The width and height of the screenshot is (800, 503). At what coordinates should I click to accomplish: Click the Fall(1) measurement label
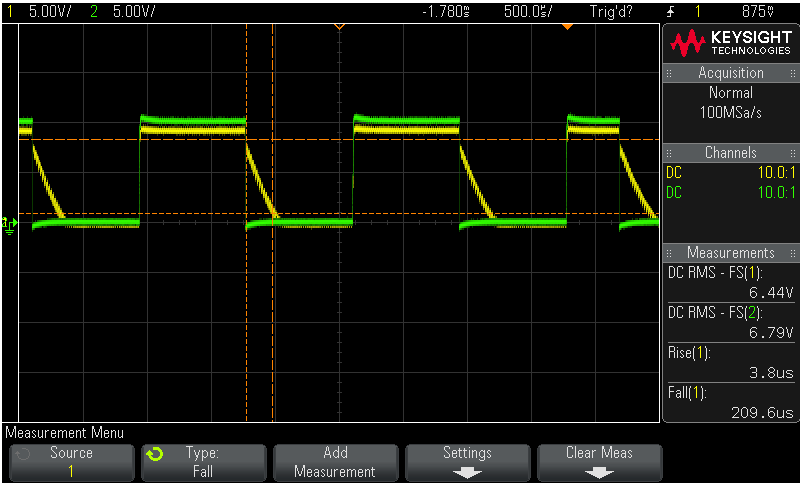(687, 393)
